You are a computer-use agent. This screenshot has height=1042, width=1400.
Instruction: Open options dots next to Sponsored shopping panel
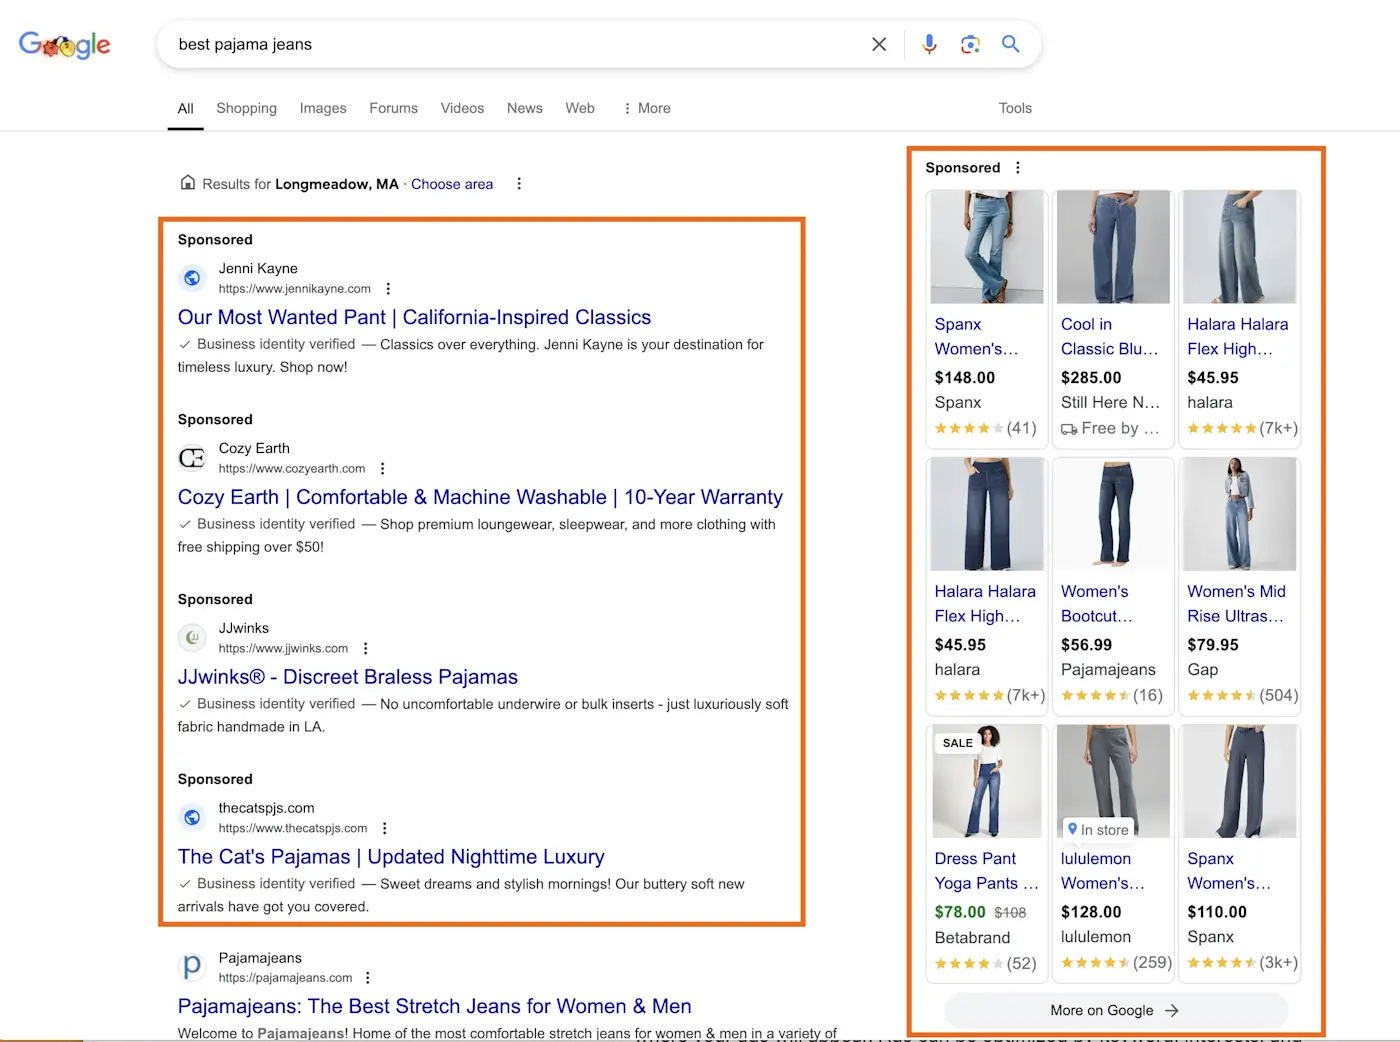(1018, 168)
